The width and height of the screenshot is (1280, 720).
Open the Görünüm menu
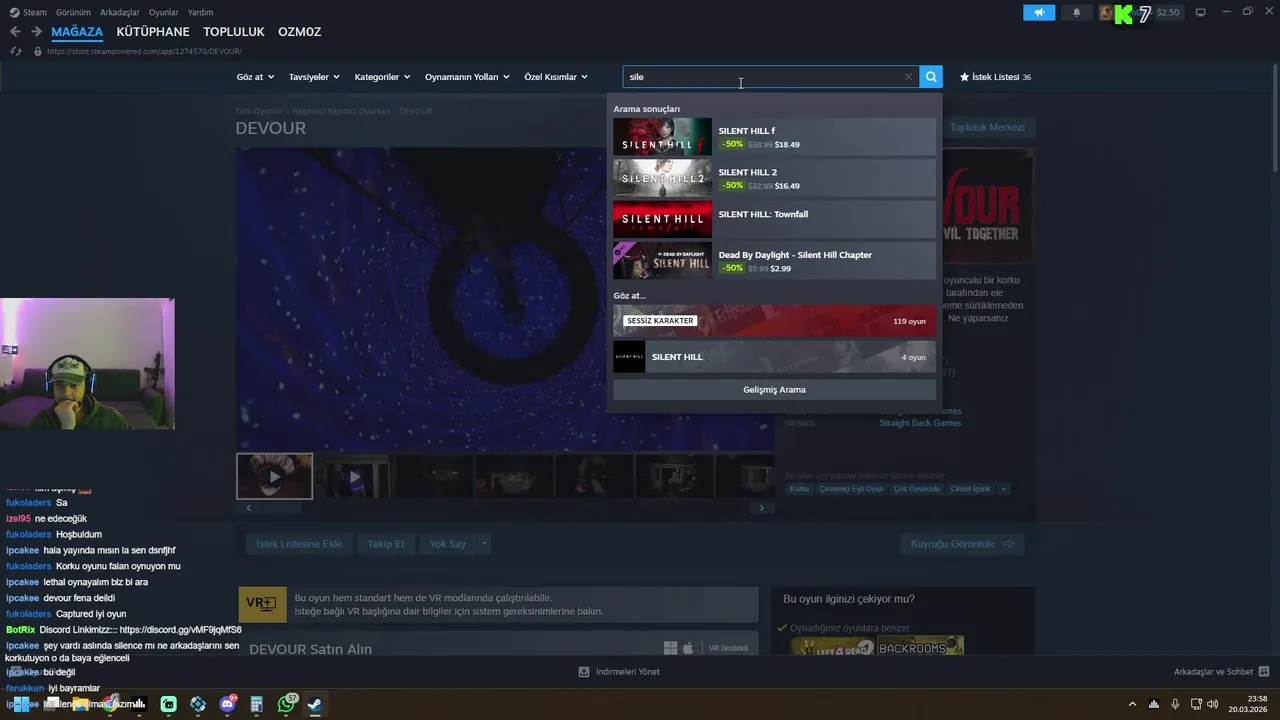pyautogui.click(x=73, y=12)
